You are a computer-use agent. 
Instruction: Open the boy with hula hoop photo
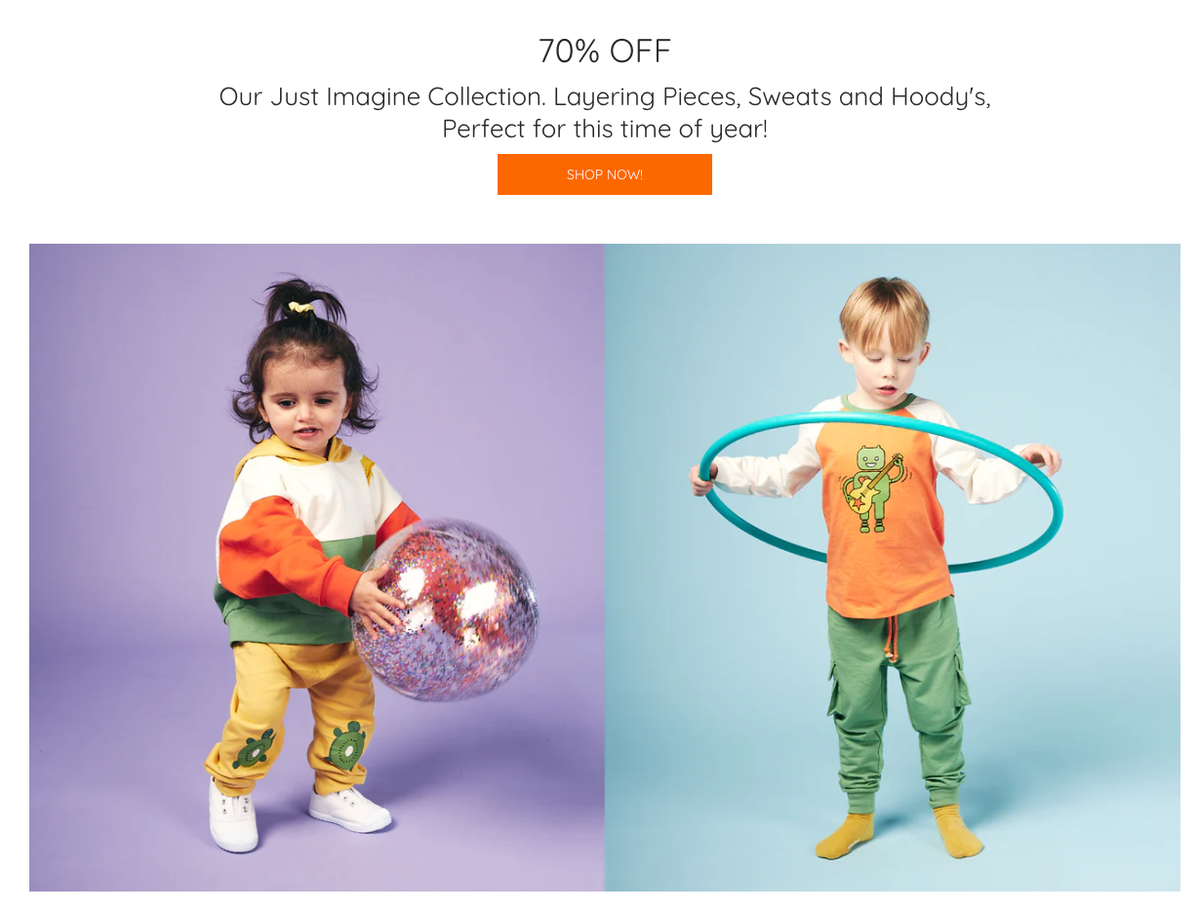(892, 567)
